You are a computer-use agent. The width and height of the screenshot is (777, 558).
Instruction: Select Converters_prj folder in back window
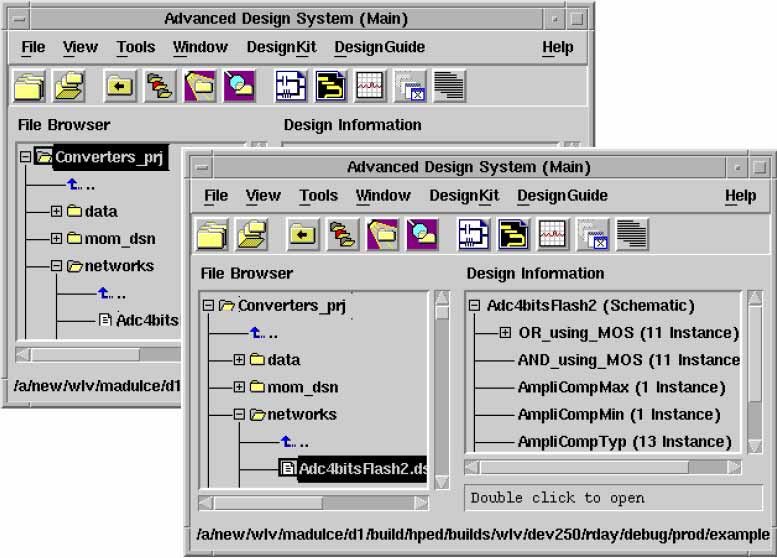(103, 157)
